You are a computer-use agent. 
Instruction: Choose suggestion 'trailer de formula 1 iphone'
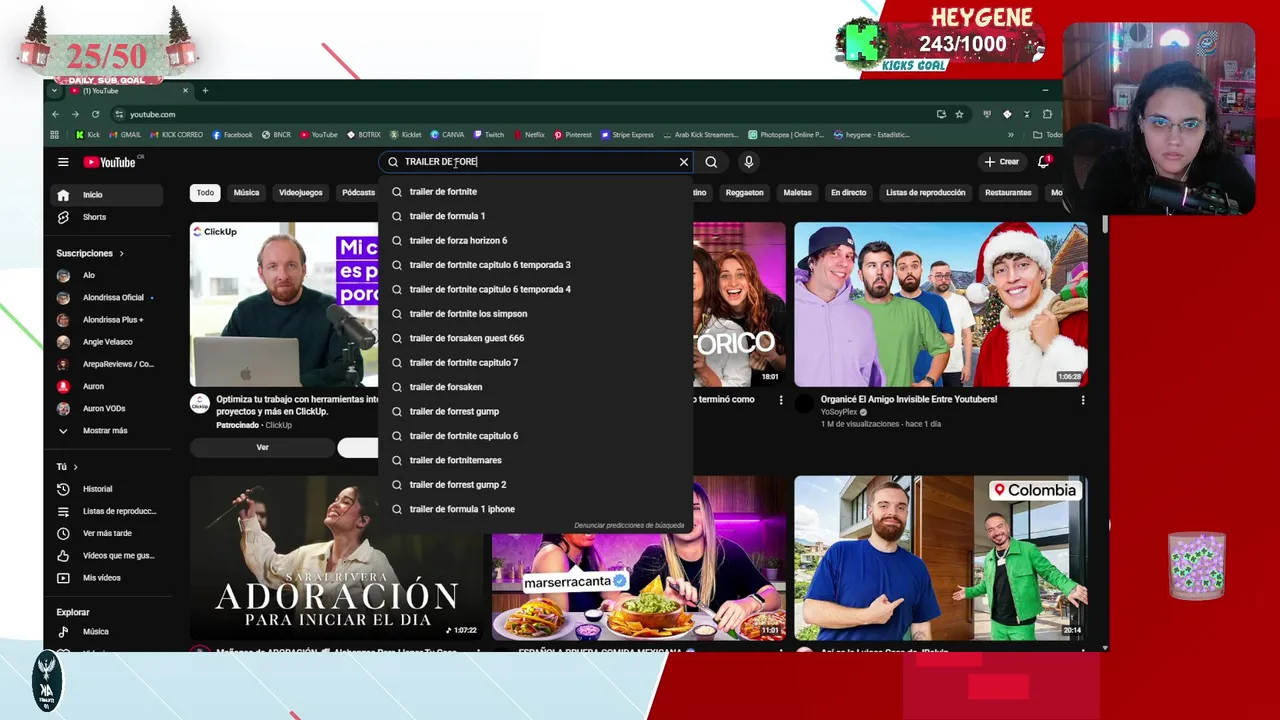[x=536, y=509]
